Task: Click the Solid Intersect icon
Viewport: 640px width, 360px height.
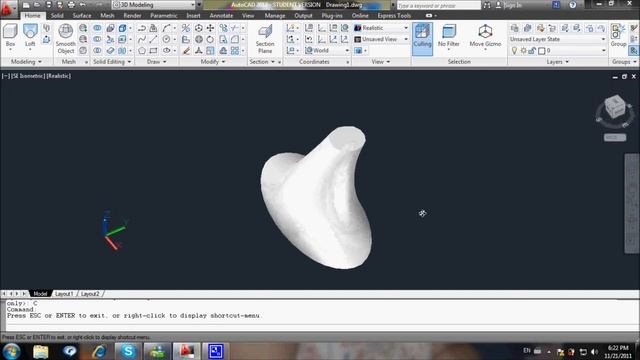Action: [x=97, y=51]
